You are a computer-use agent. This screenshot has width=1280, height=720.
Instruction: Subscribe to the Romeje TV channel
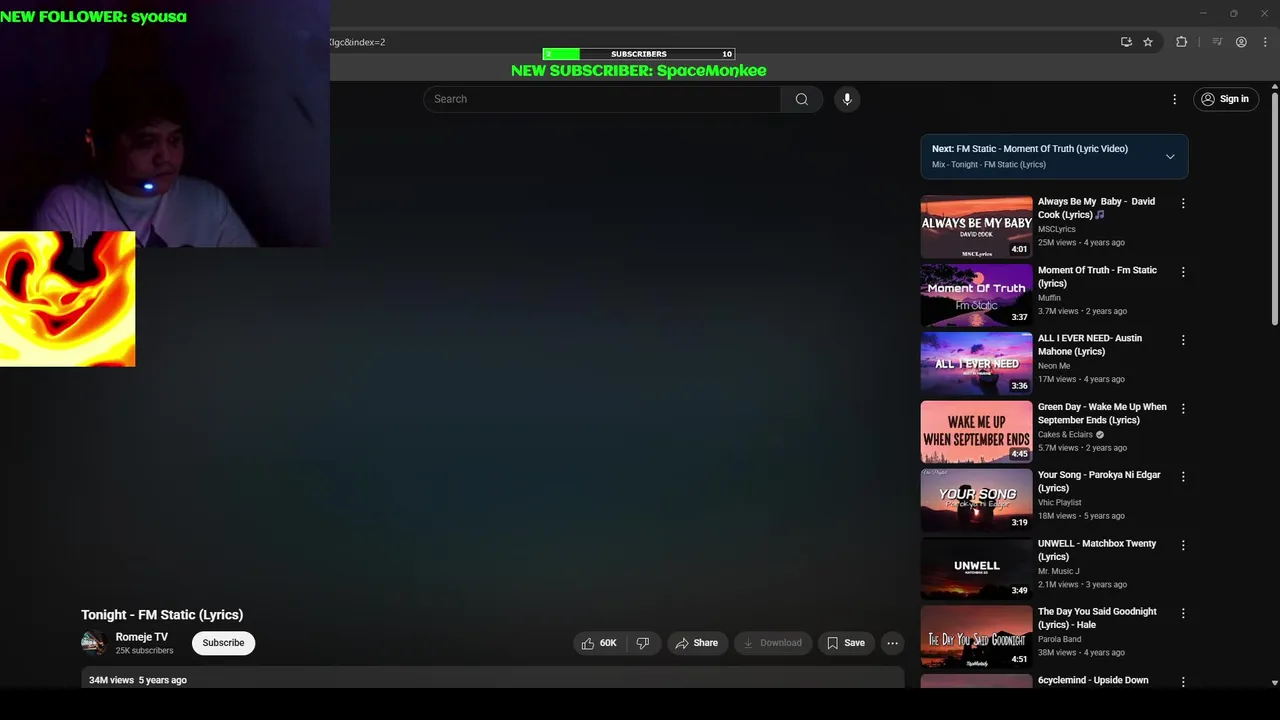(223, 643)
